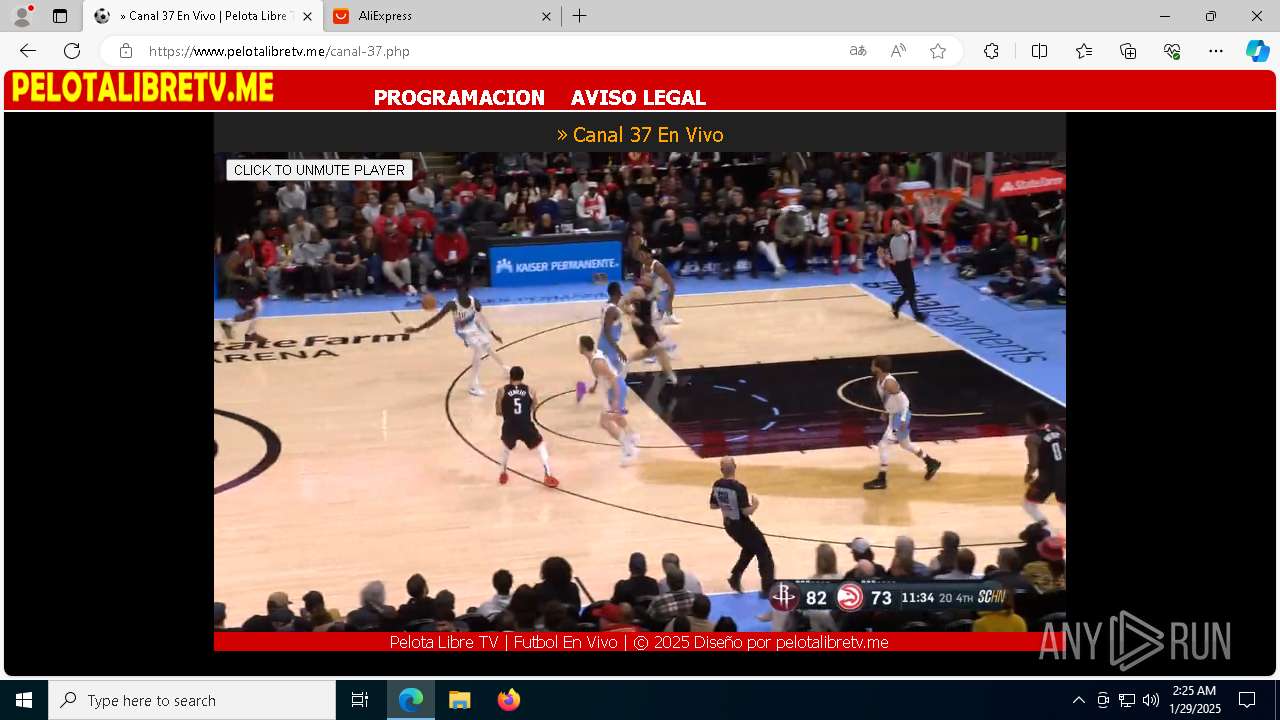Open the Extensions puzzle icon
Screen dimensions: 1280x720
click(991, 51)
